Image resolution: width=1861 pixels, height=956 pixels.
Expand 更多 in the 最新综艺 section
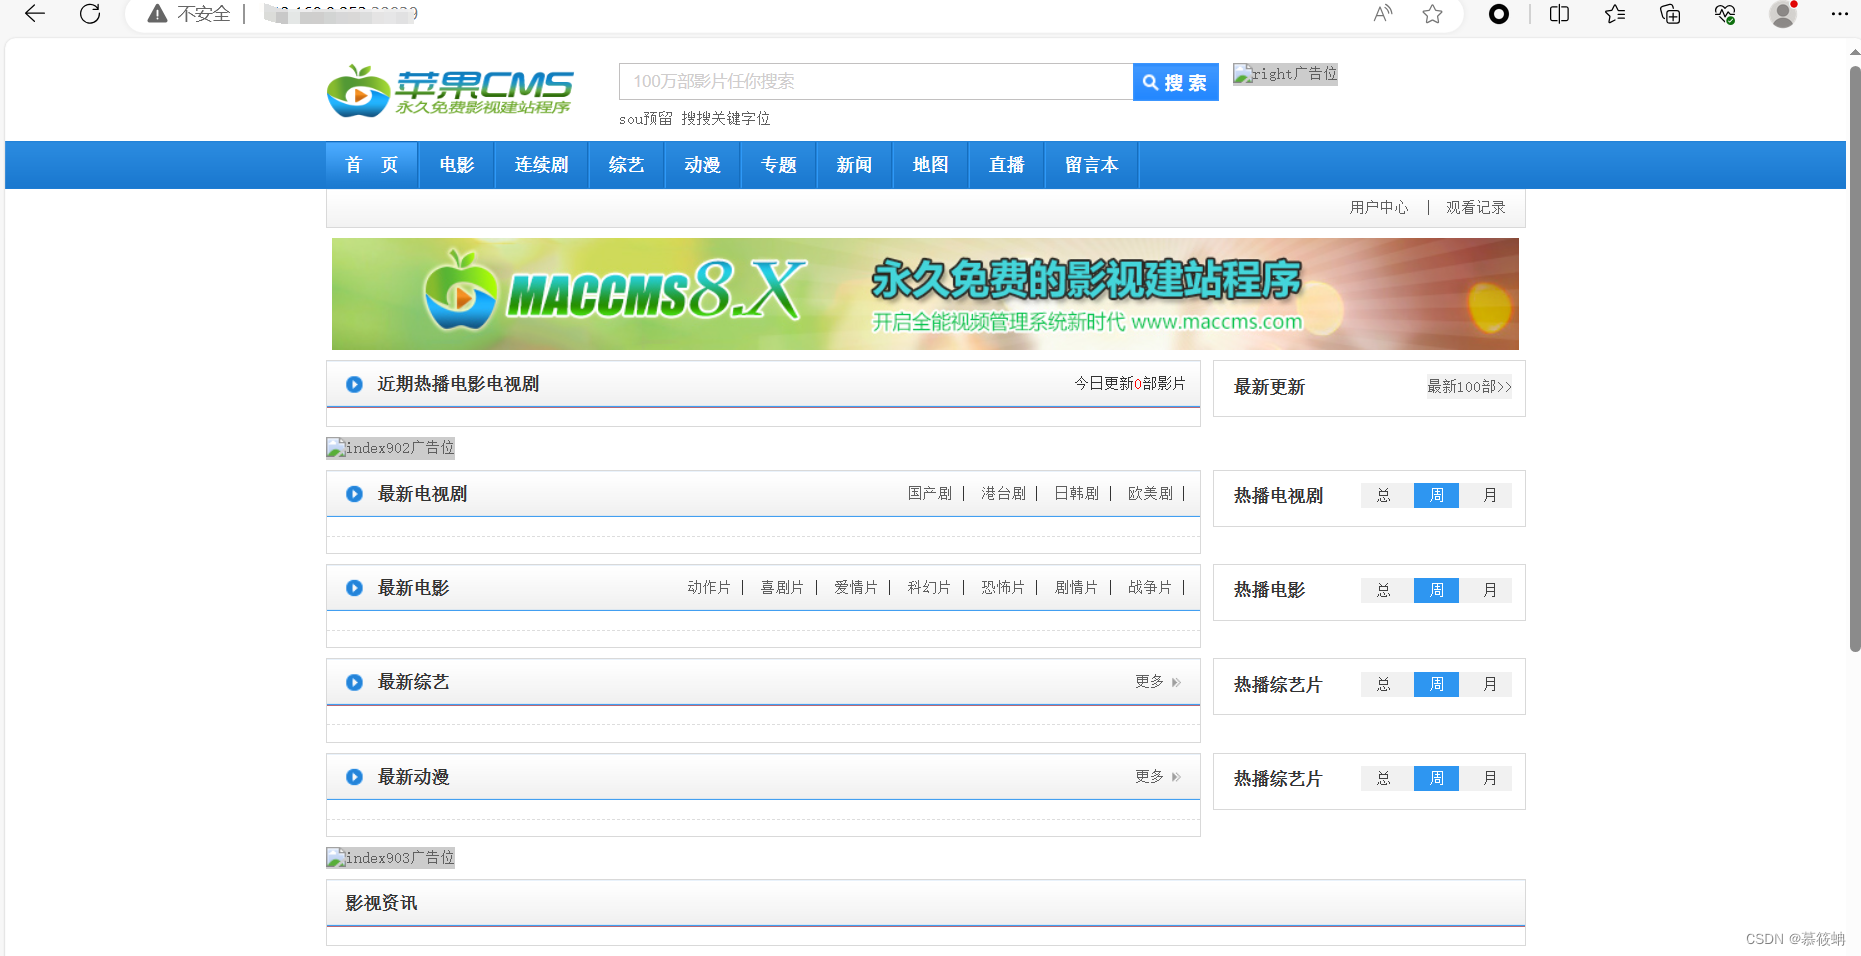tap(1158, 682)
